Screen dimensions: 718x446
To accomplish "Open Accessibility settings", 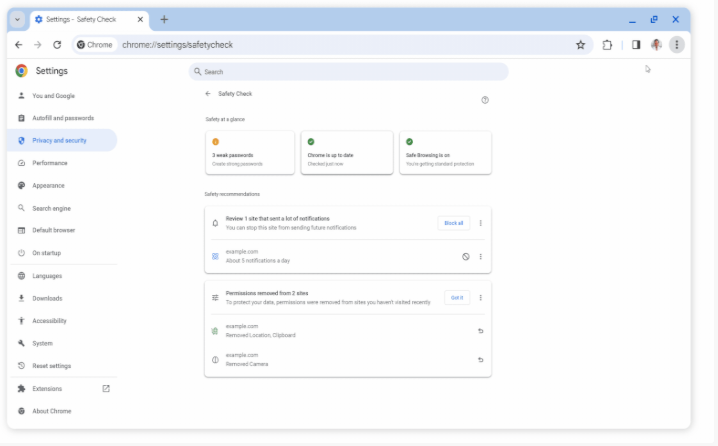I will point(62,321).
